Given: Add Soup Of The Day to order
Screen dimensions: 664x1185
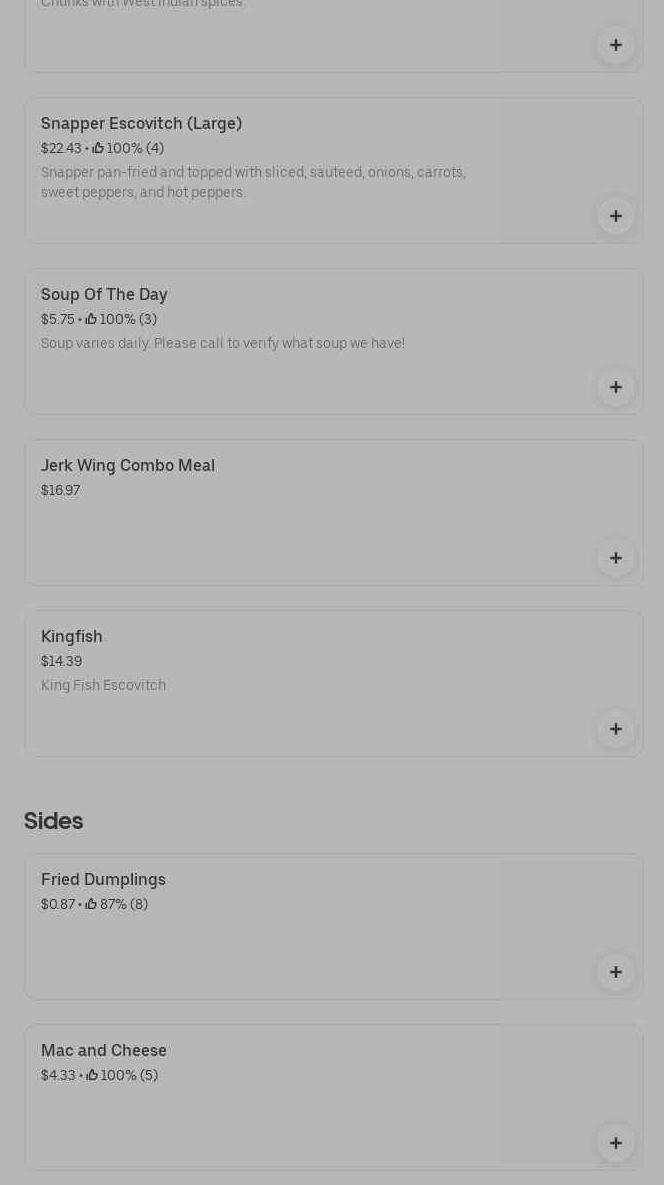Looking at the screenshot, I should coord(615,387).
